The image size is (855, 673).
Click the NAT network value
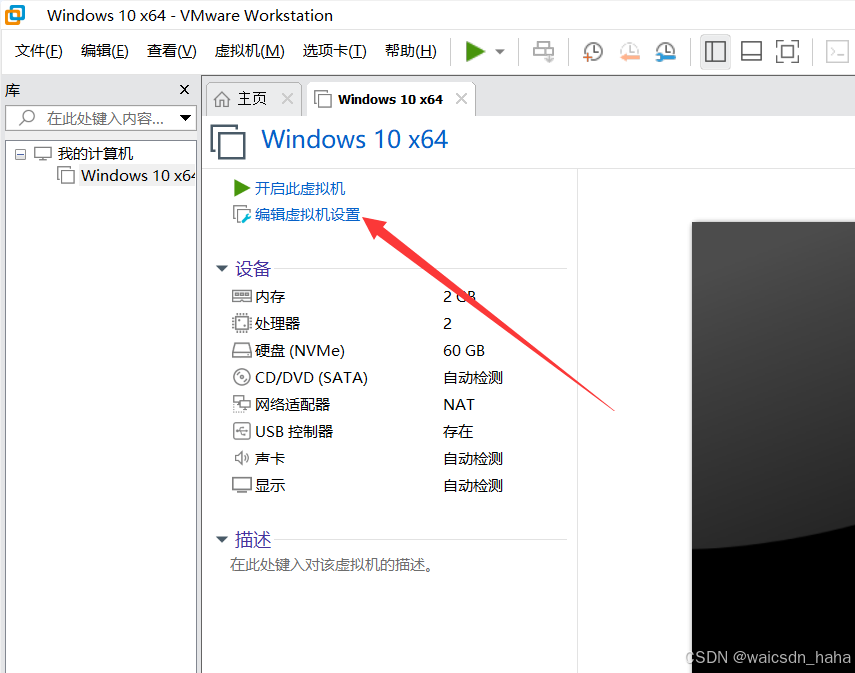(459, 405)
